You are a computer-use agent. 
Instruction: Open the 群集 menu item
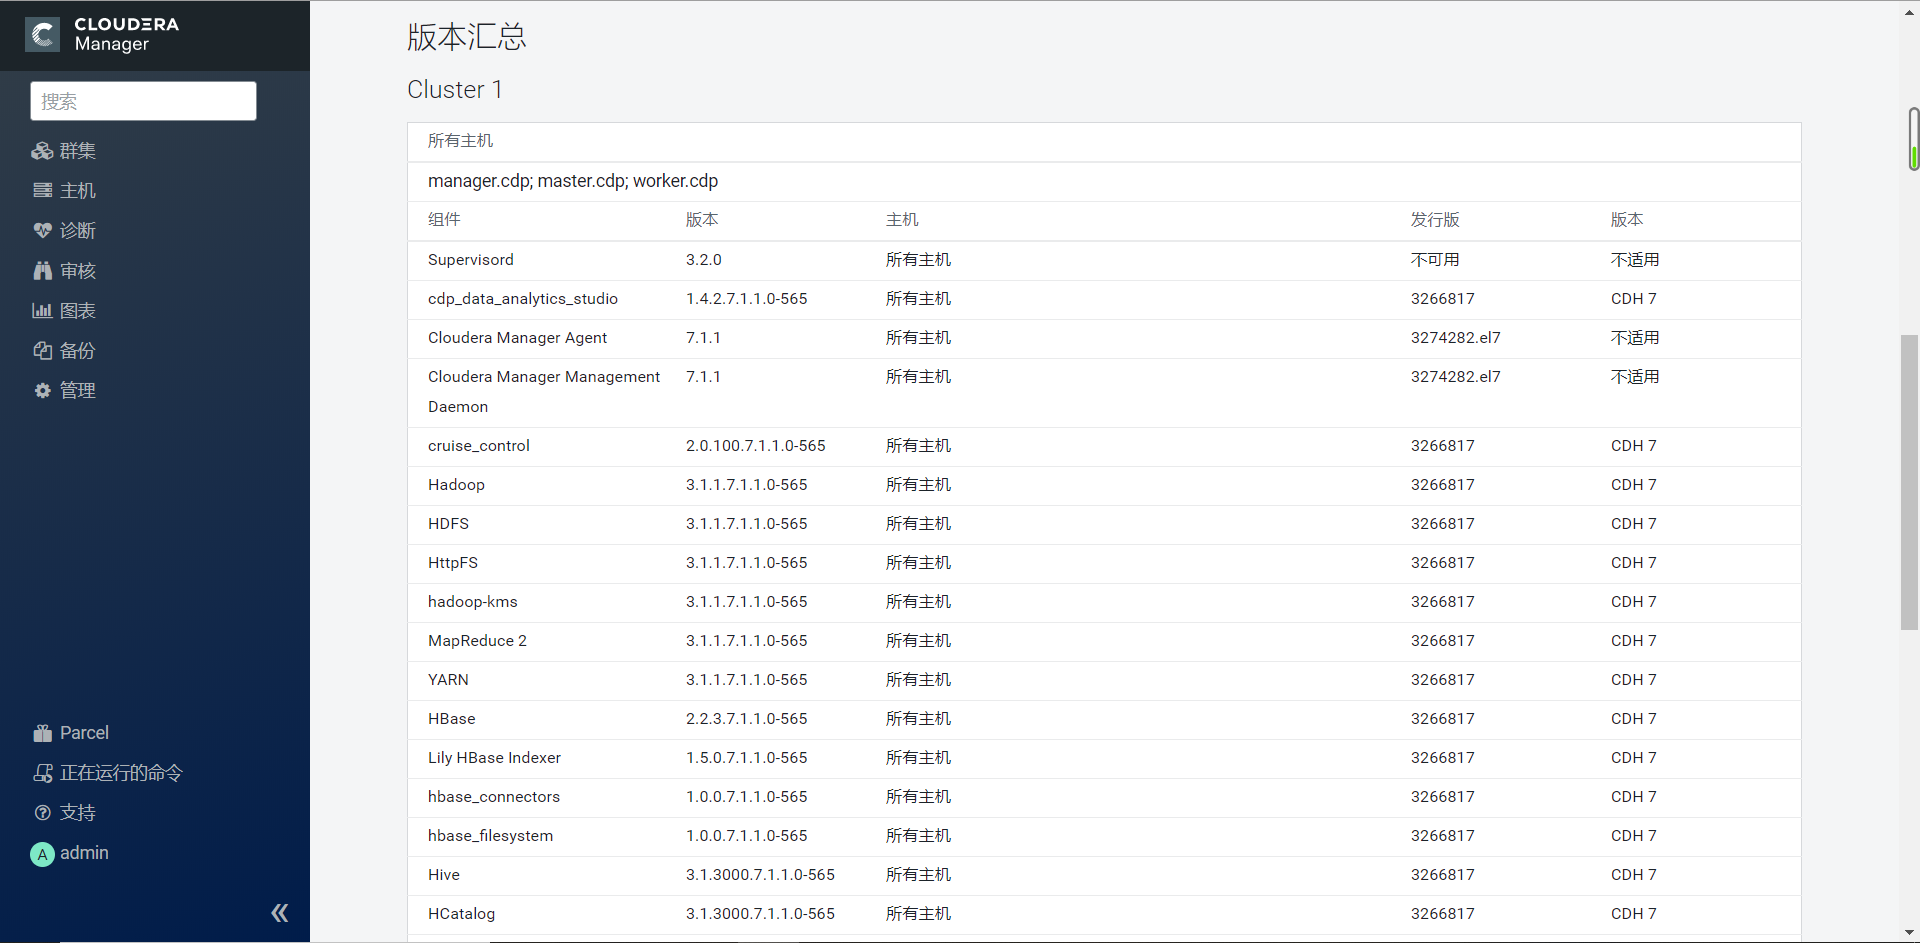tap(78, 151)
